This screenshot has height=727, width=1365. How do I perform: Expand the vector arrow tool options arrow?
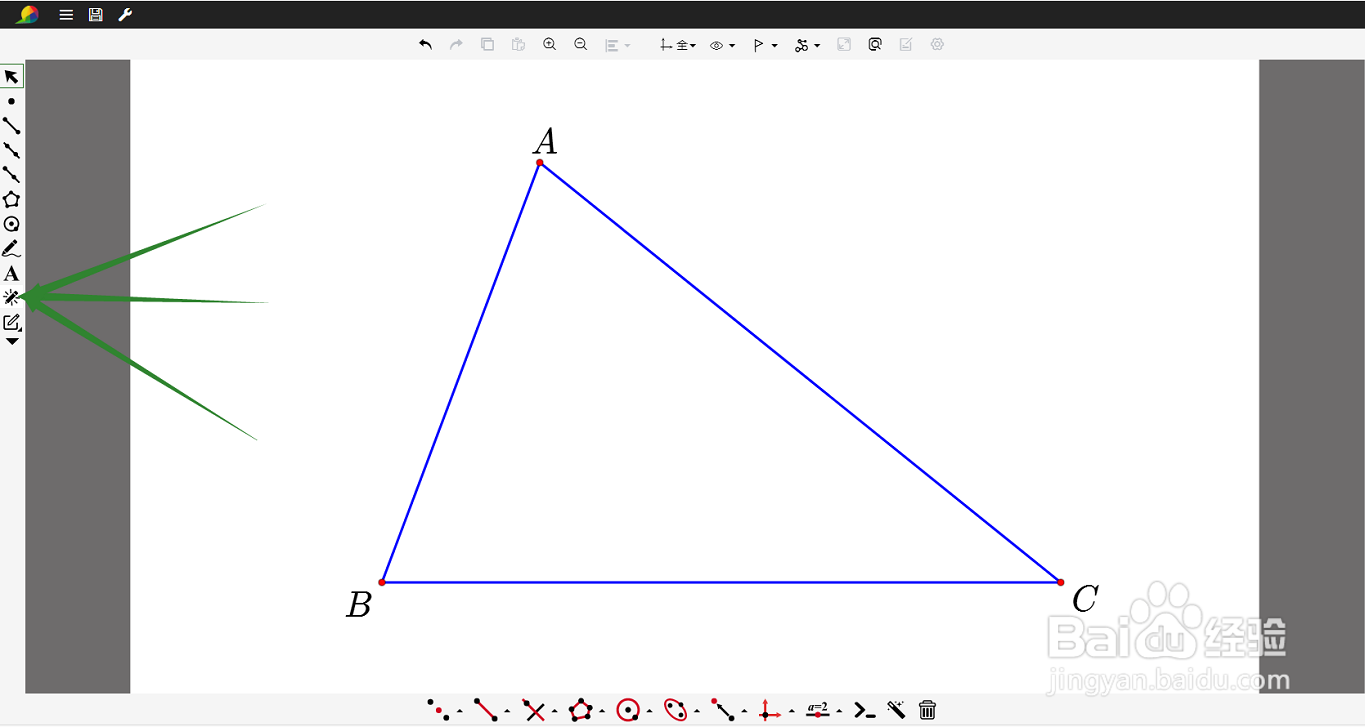click(744, 713)
